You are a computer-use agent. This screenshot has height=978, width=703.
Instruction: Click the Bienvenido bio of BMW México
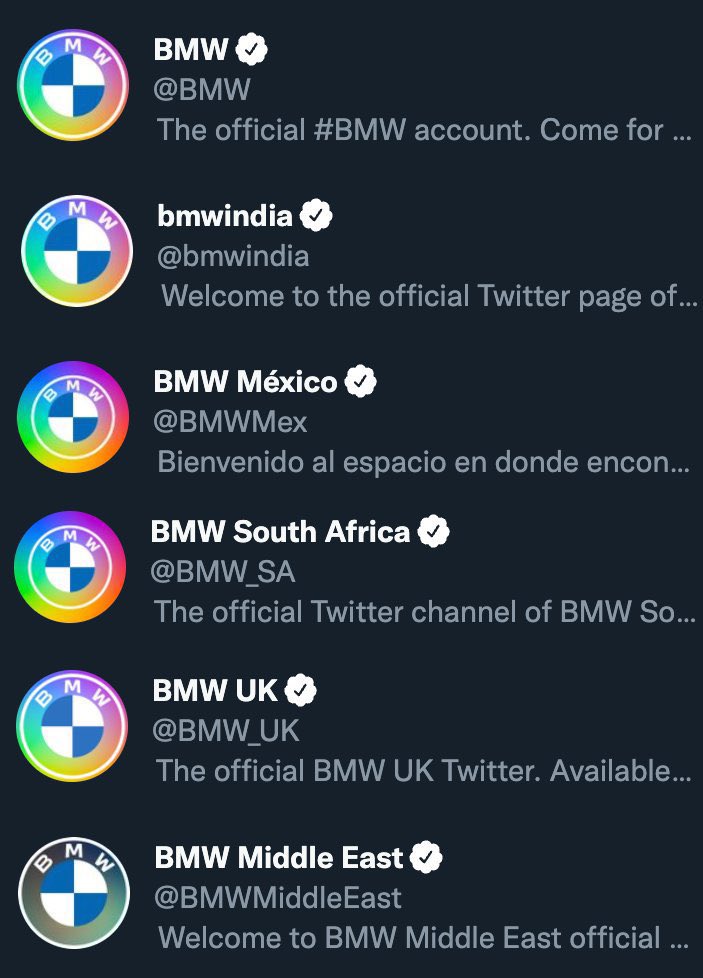(422, 462)
